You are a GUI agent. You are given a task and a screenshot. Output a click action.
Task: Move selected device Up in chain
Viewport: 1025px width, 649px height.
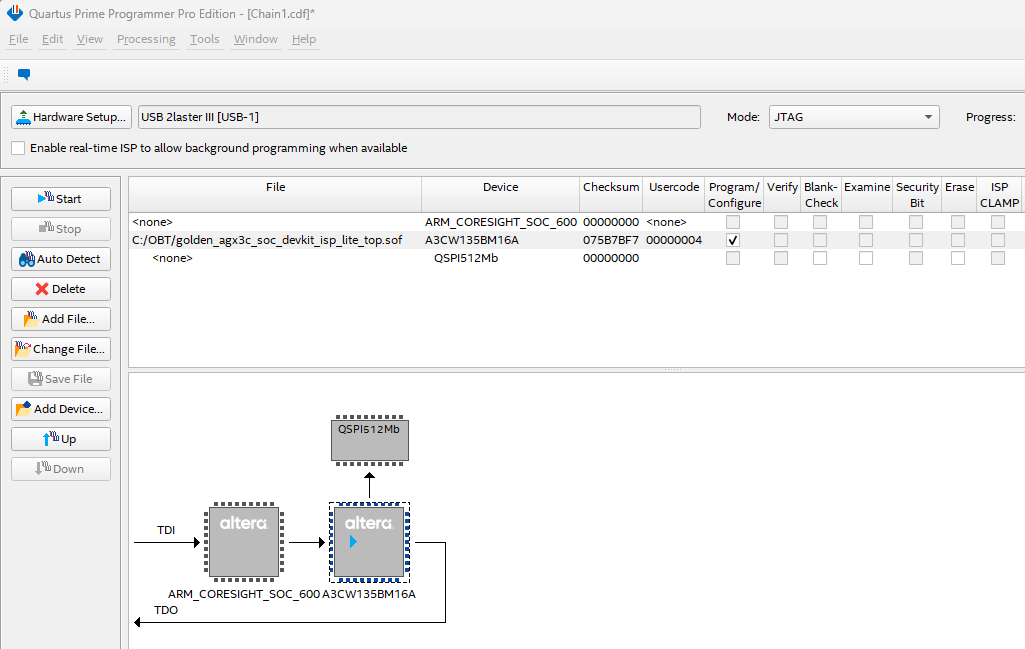[x=61, y=439]
